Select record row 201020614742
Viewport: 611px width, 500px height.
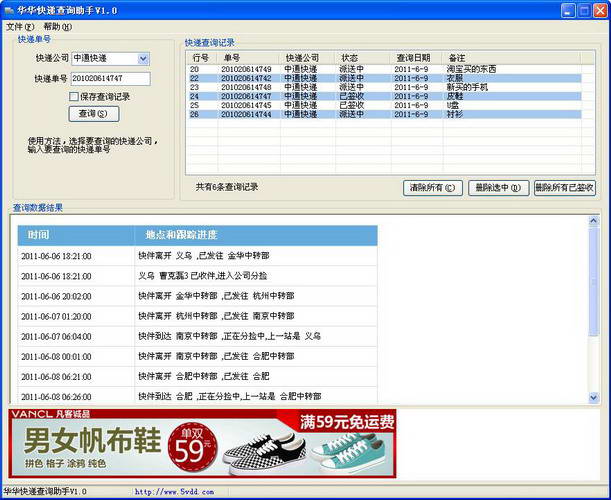point(385,78)
